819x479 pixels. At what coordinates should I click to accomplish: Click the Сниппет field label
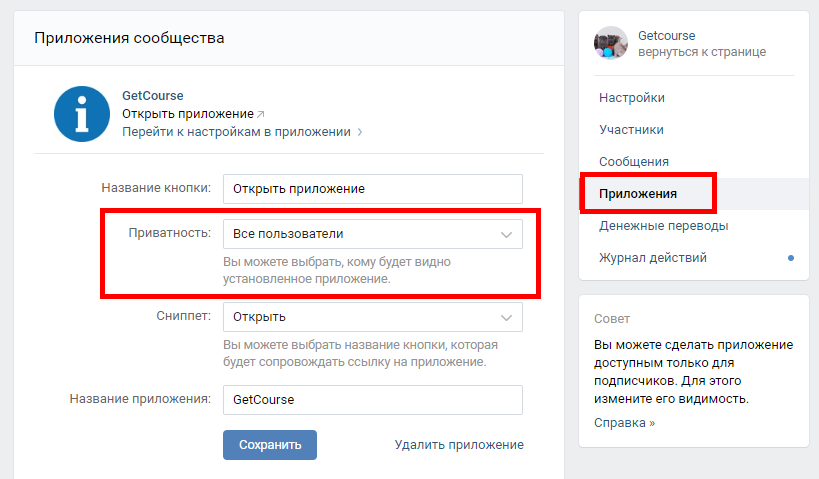183,316
